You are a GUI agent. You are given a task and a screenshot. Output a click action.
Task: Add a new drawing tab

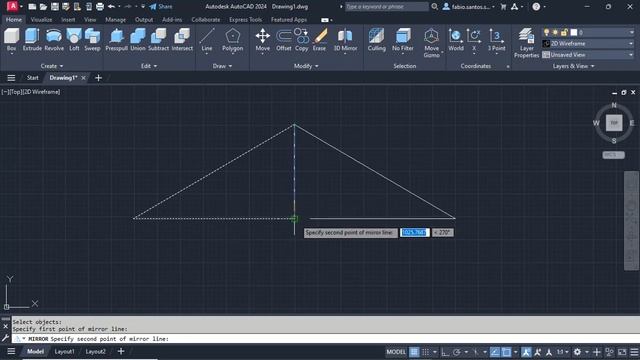pyautogui.click(x=98, y=78)
